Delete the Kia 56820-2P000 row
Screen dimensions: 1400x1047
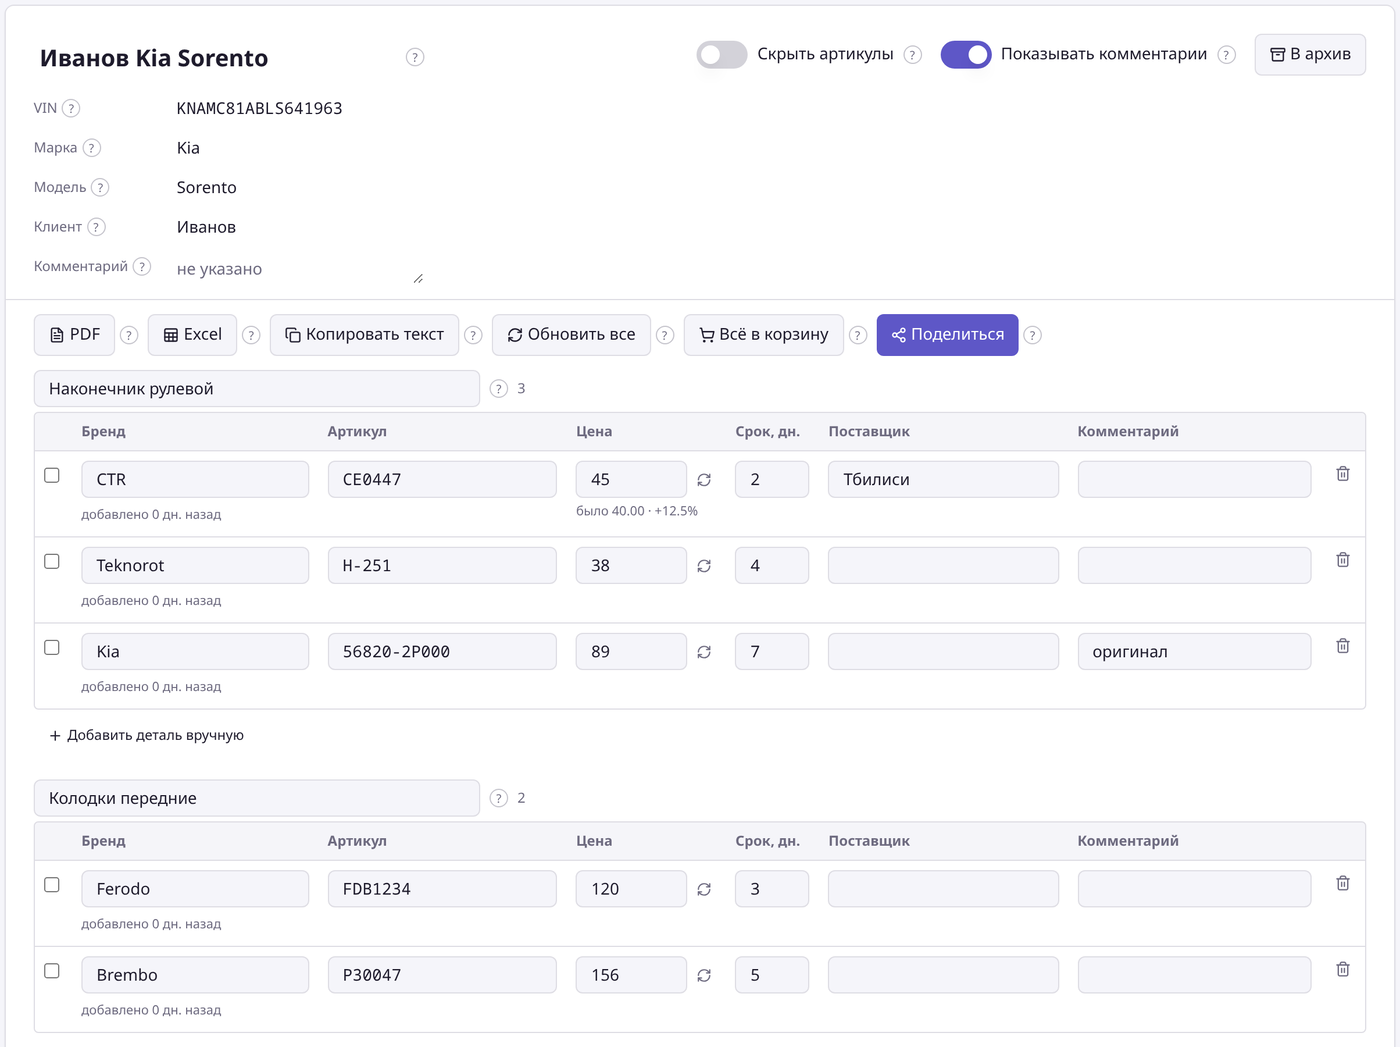click(x=1343, y=646)
